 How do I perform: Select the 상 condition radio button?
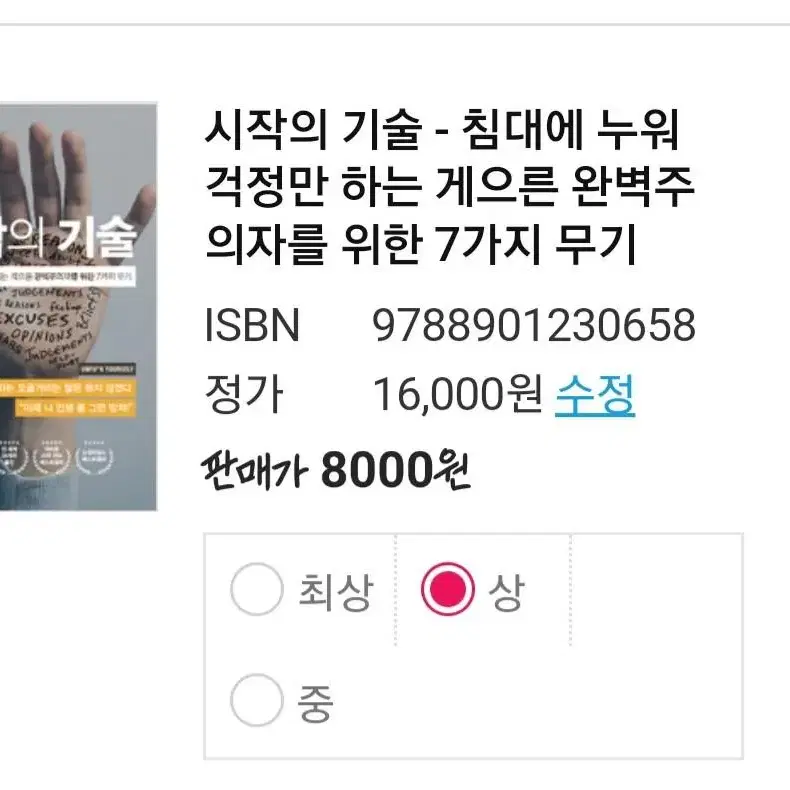[x=447, y=589]
